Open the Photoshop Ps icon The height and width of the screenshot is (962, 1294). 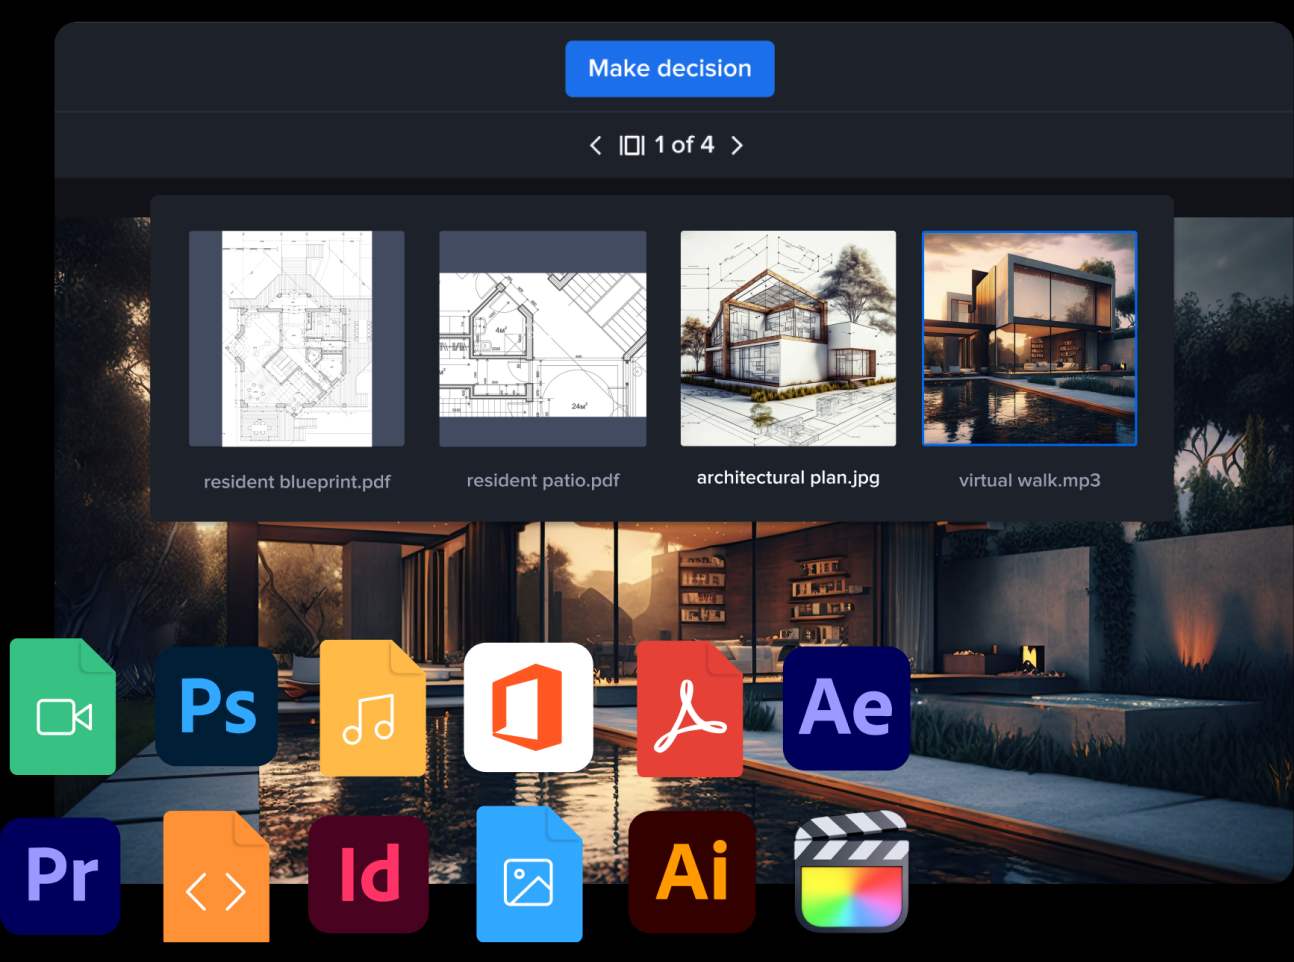click(x=217, y=706)
